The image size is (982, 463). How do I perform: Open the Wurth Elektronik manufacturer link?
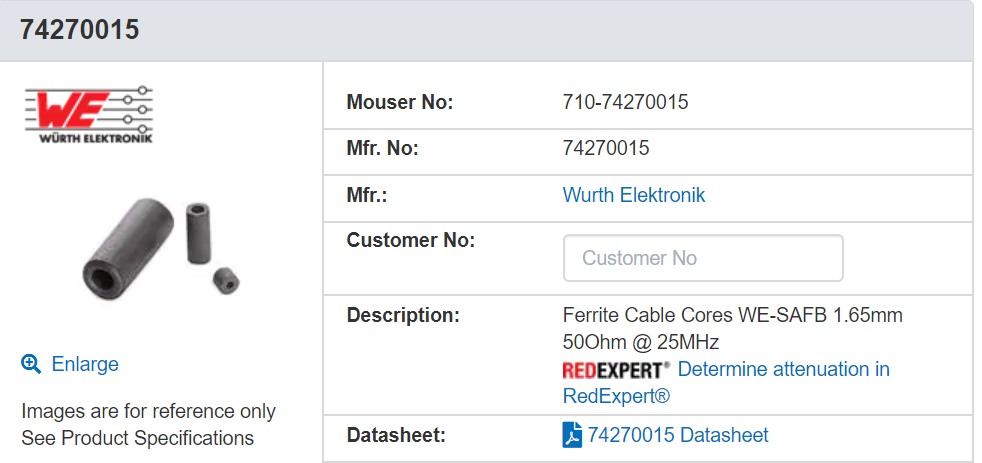[634, 195]
